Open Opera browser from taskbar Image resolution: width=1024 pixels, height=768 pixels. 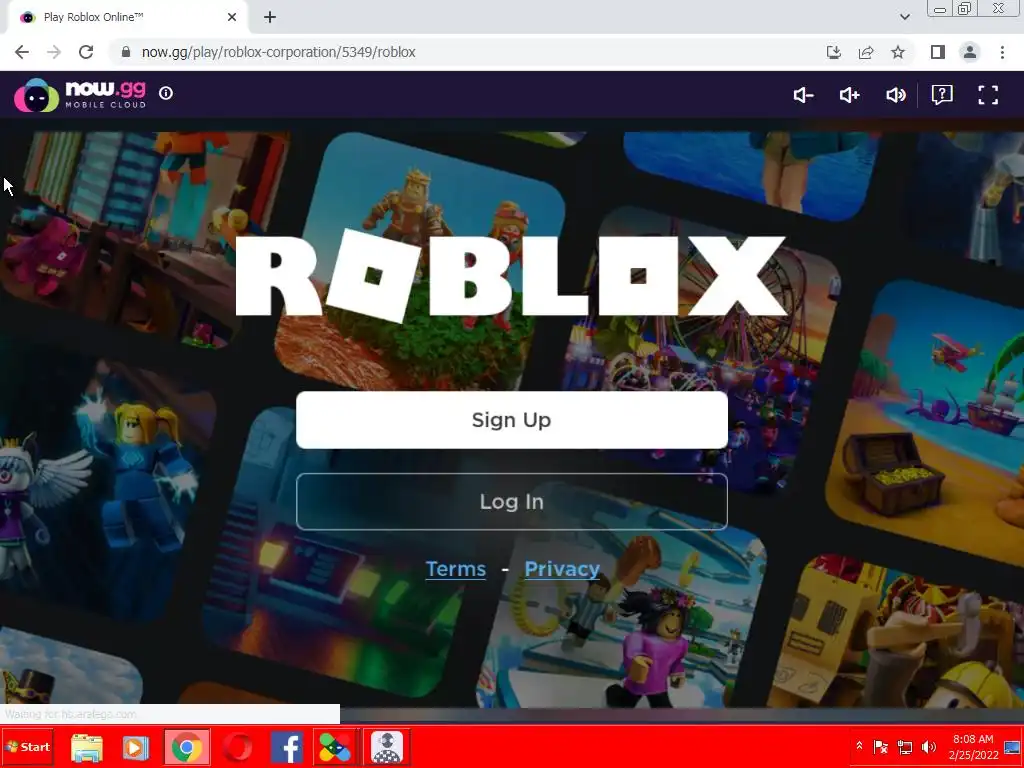tap(238, 747)
